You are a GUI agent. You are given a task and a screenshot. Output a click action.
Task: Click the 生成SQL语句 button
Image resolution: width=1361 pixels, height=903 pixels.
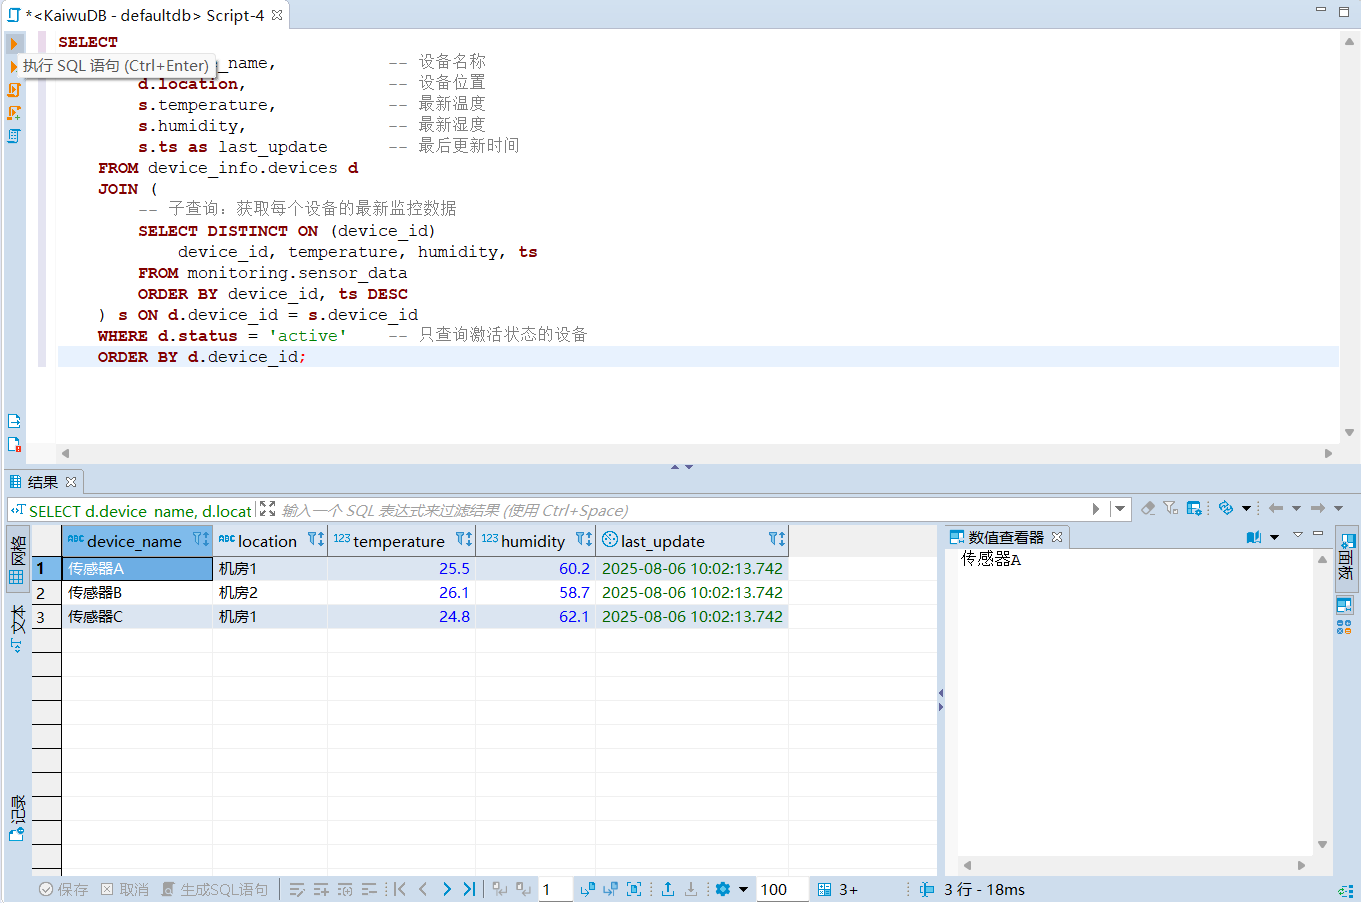(x=215, y=889)
